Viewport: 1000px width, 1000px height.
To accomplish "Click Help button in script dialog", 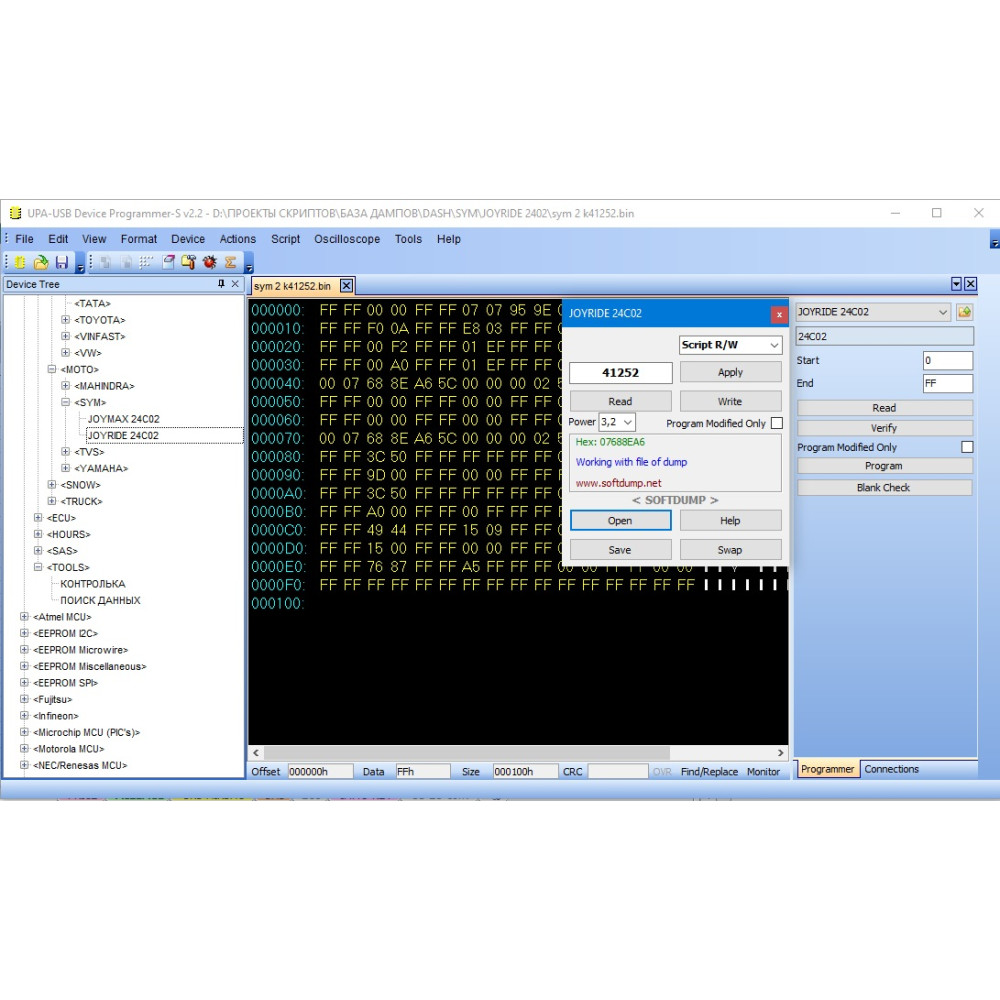I will tap(730, 520).
